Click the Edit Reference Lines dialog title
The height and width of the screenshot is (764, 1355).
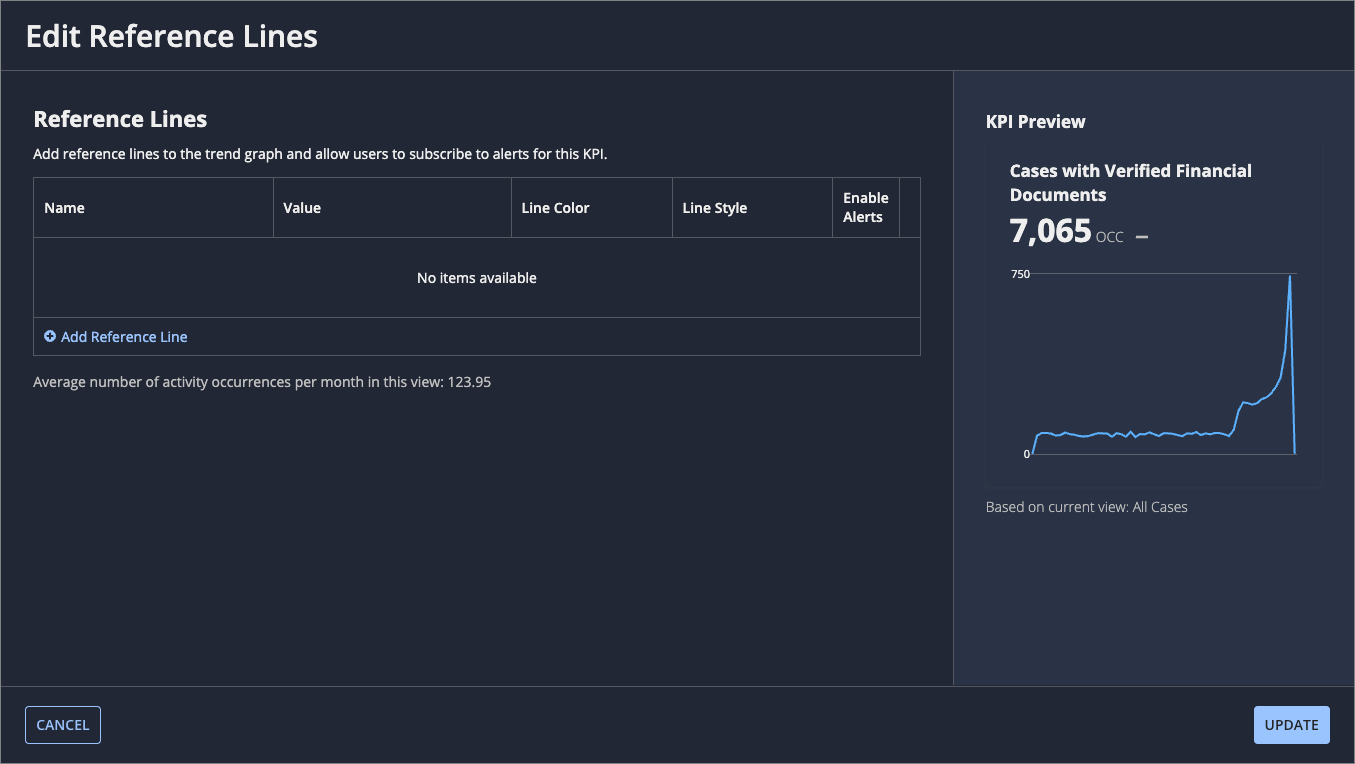coord(172,36)
